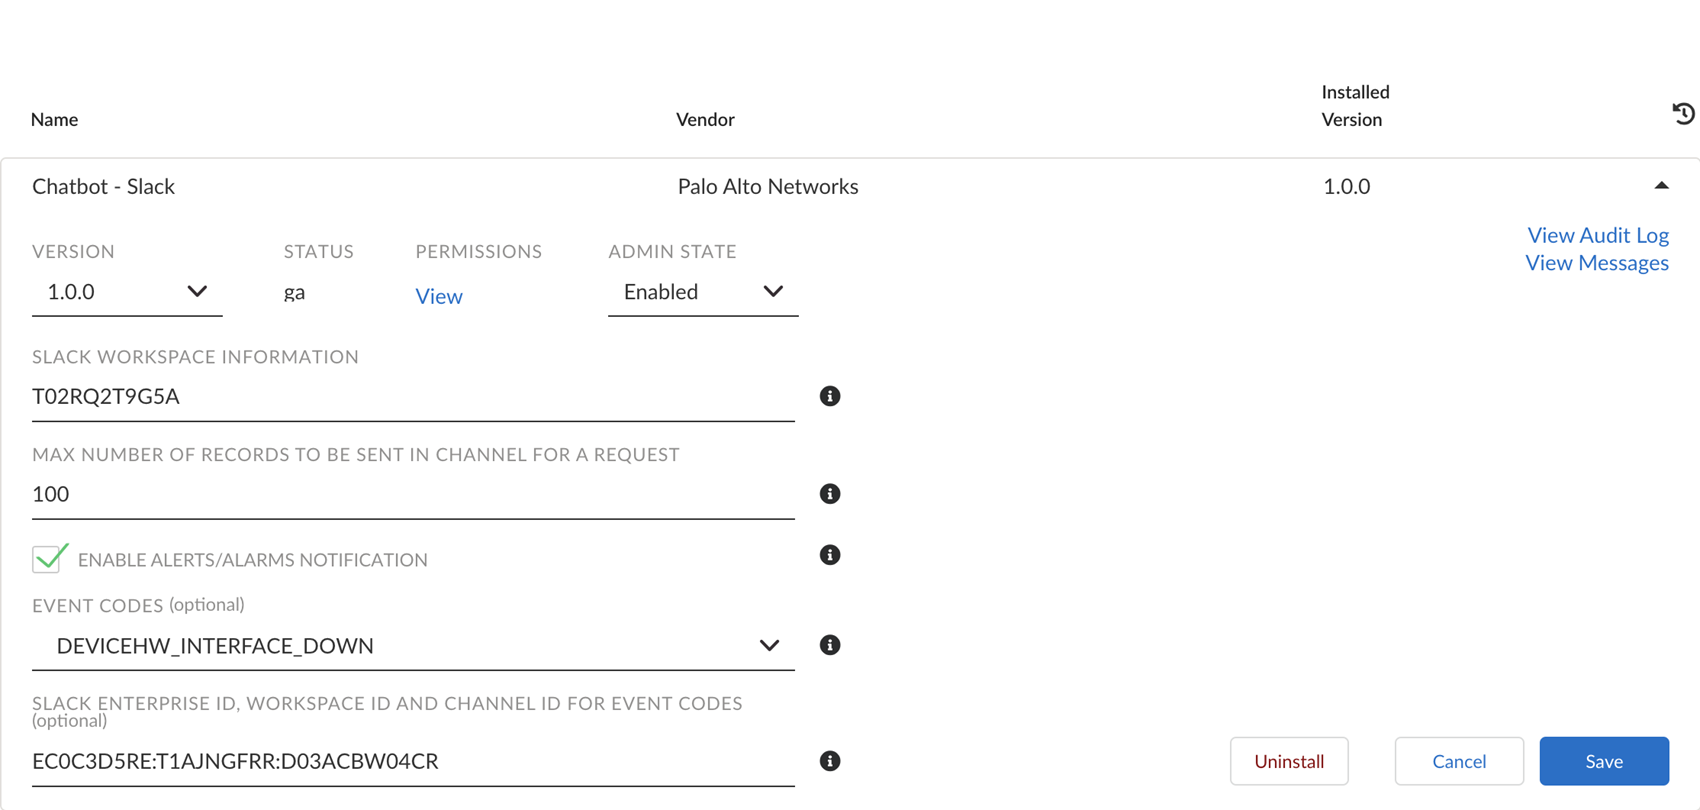View the extension permissions
Image resolution: width=1700 pixels, height=810 pixels.
[x=439, y=296]
